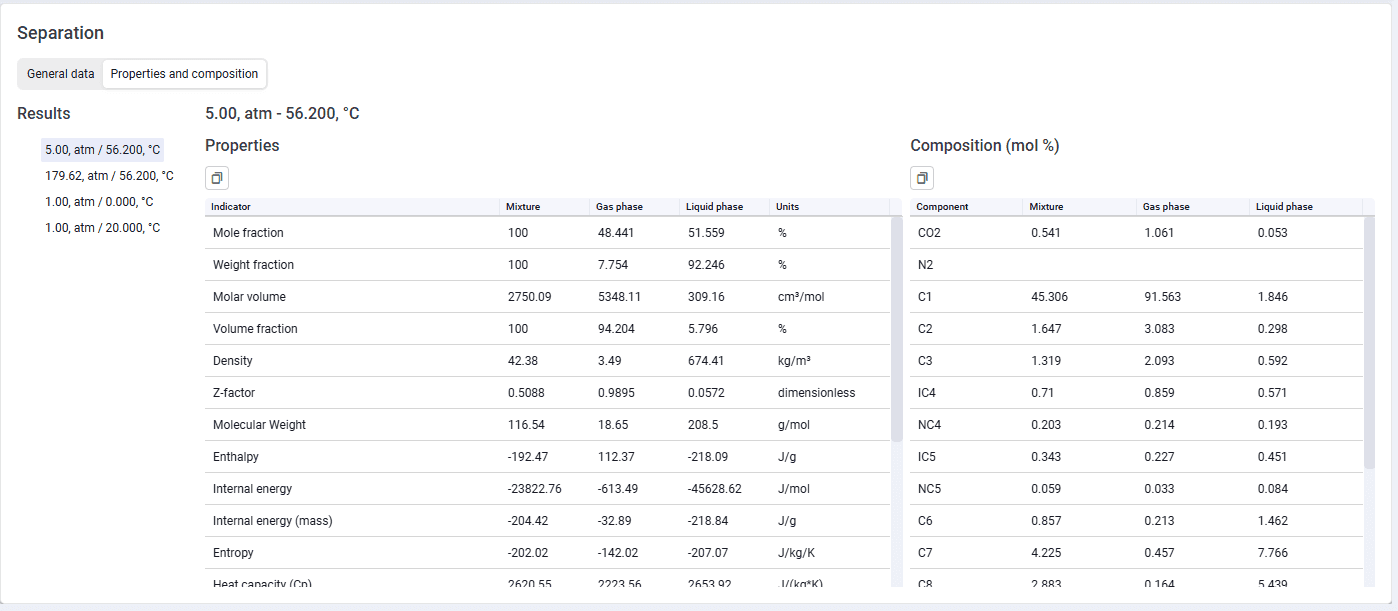This screenshot has width=1398, height=611.
Task: Click the C6 component cell
Action: tap(967, 521)
